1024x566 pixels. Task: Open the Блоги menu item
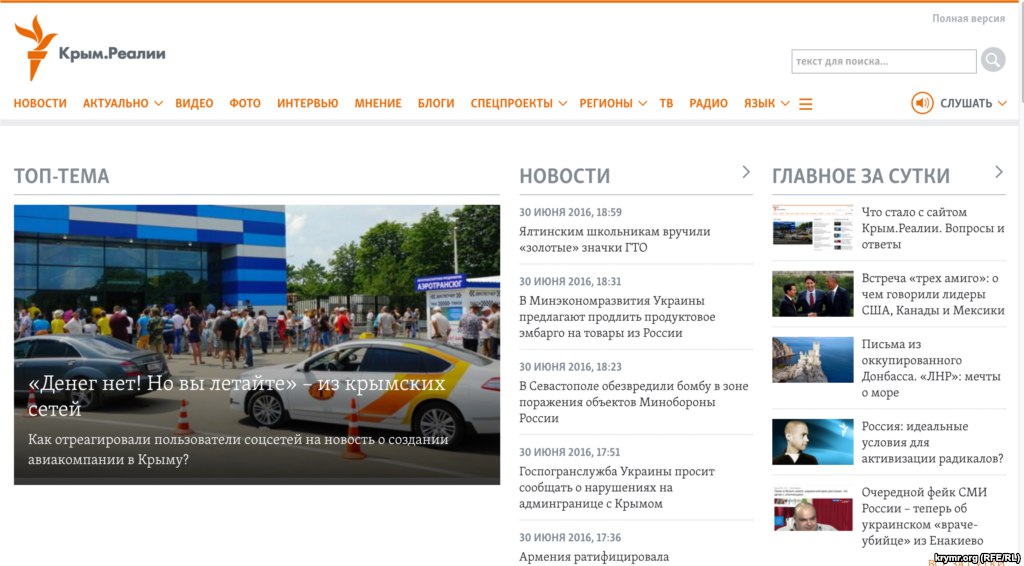436,103
